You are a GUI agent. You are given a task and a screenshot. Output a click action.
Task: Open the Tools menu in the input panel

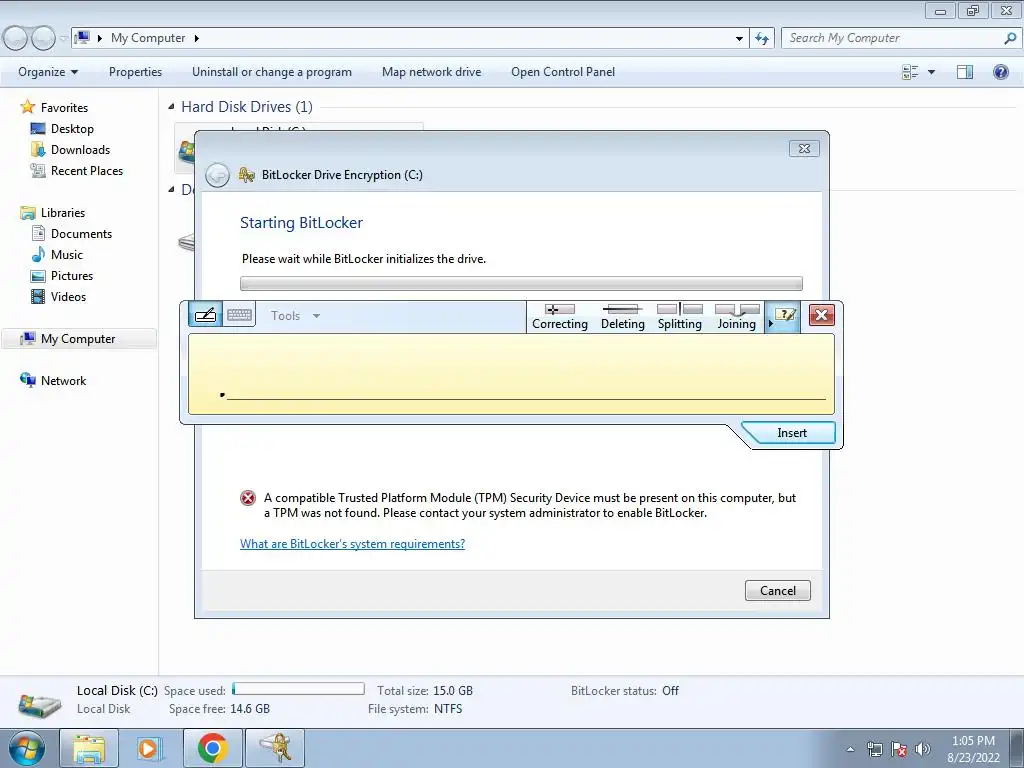[x=295, y=316]
